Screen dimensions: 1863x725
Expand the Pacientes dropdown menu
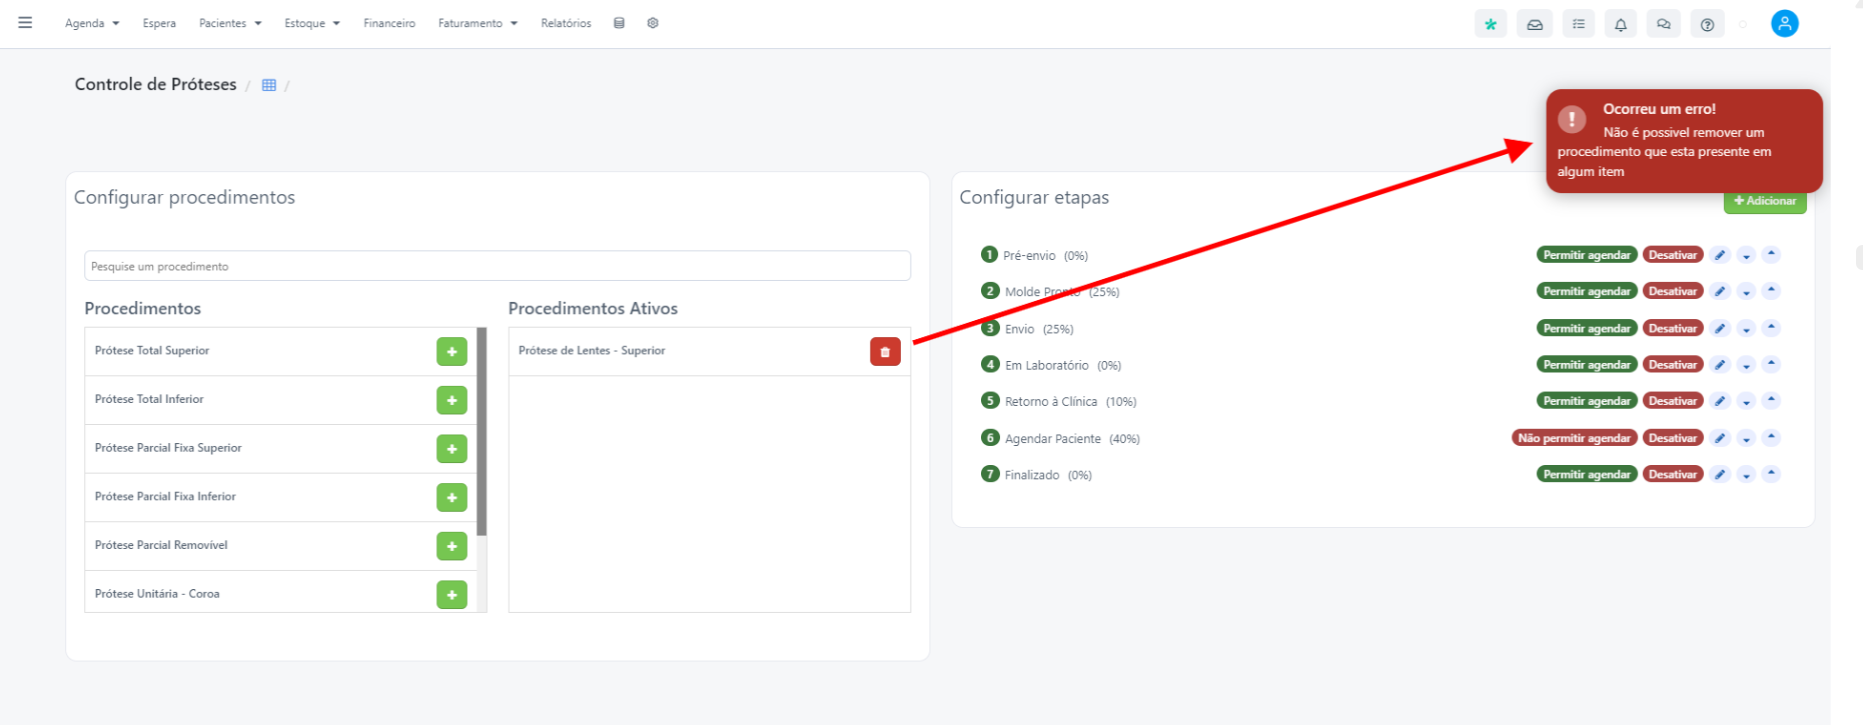coord(230,23)
